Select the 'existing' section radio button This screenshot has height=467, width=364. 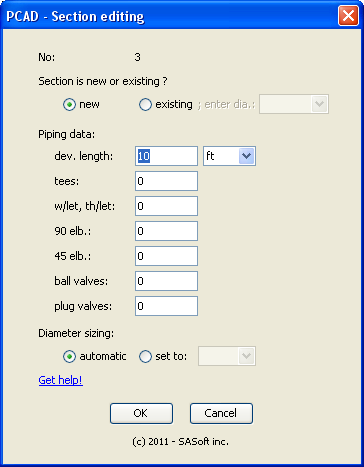click(x=145, y=105)
